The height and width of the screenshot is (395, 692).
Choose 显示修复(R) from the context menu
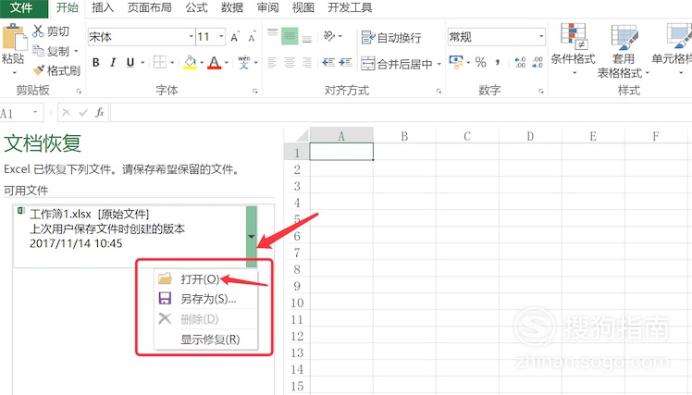tap(206, 339)
